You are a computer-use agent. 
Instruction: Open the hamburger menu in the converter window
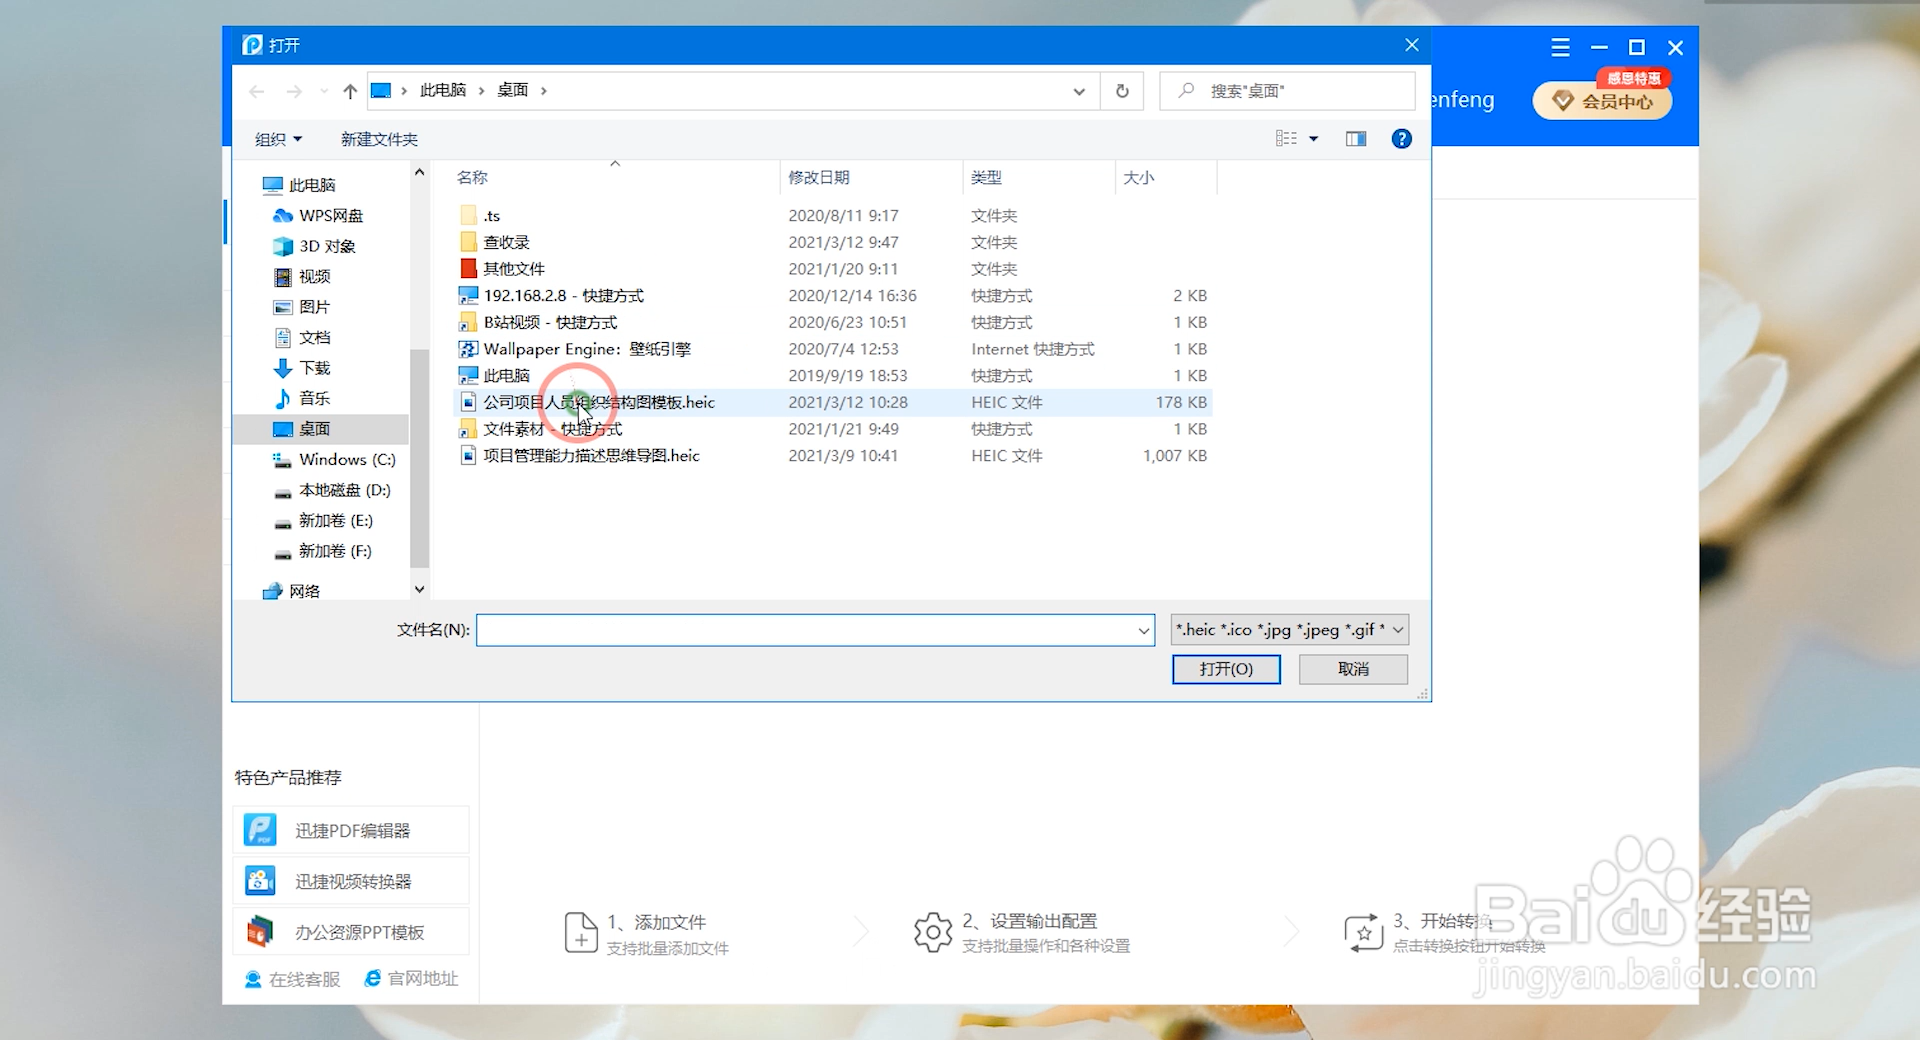pyautogui.click(x=1560, y=47)
